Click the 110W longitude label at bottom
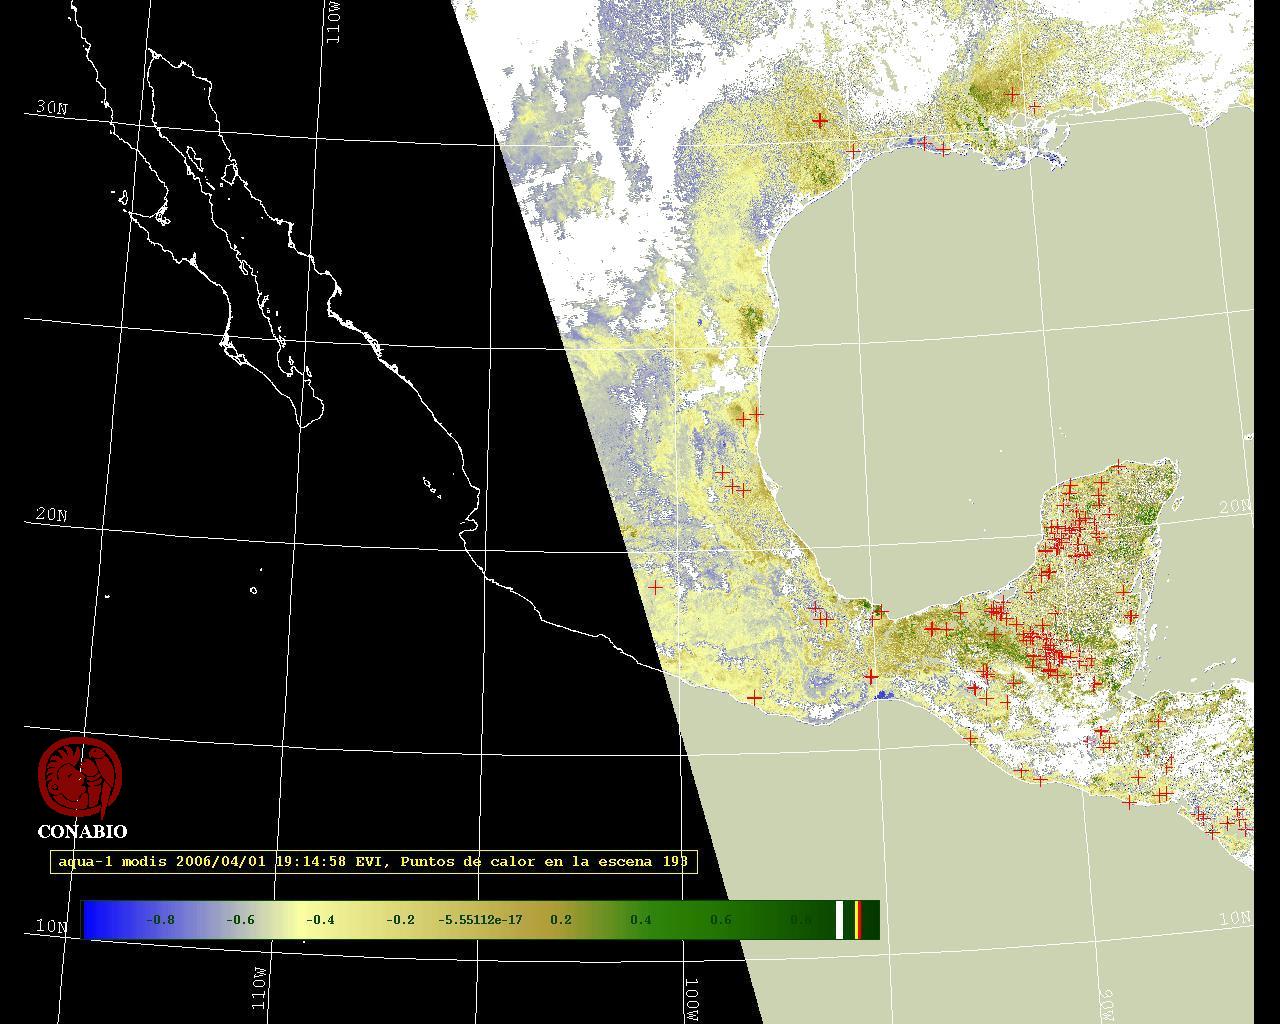Image resolution: width=1280 pixels, height=1024 pixels. (x=259, y=988)
